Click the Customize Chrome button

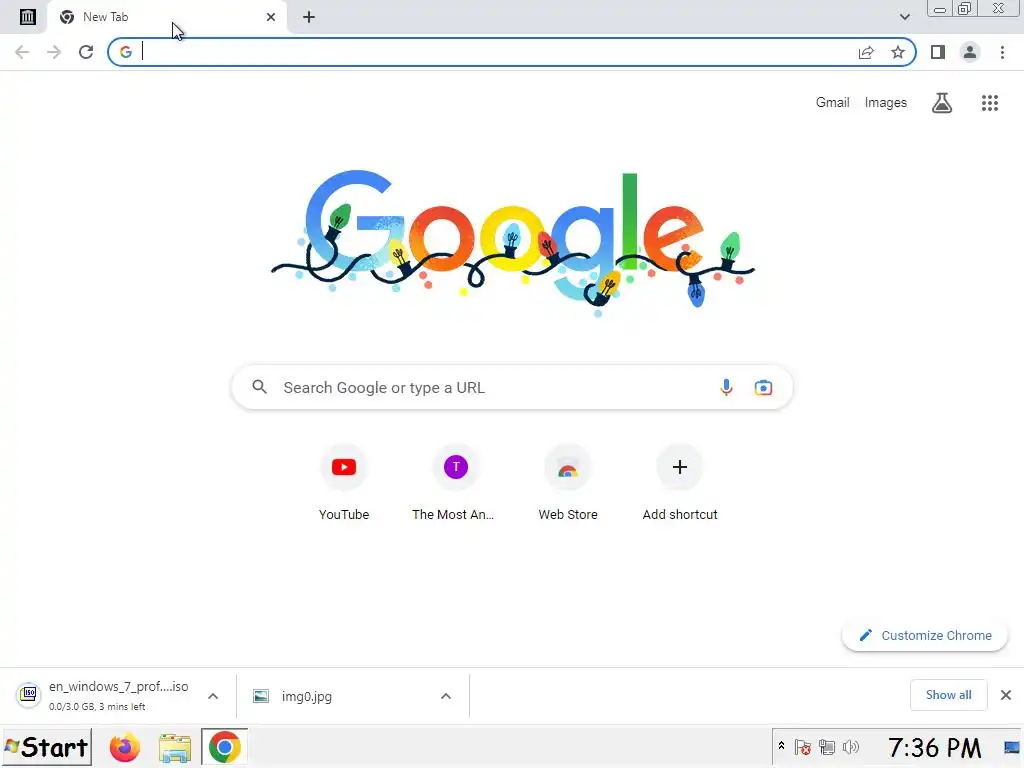pyautogui.click(x=925, y=635)
